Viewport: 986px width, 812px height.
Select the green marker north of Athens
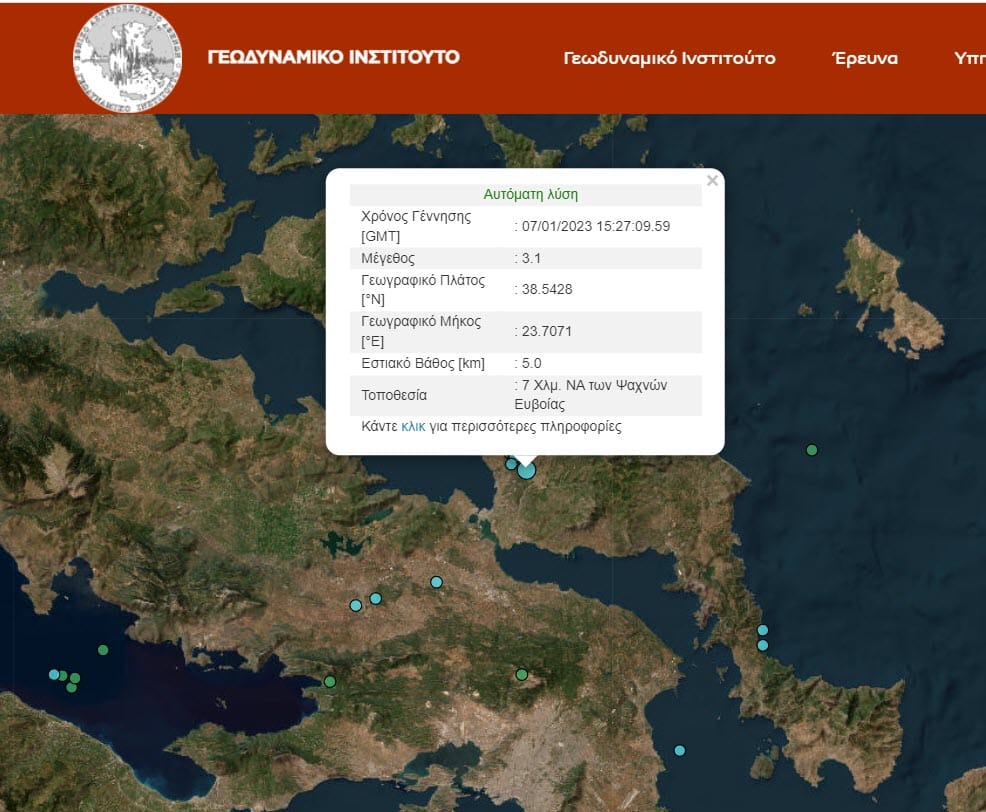tap(521, 674)
